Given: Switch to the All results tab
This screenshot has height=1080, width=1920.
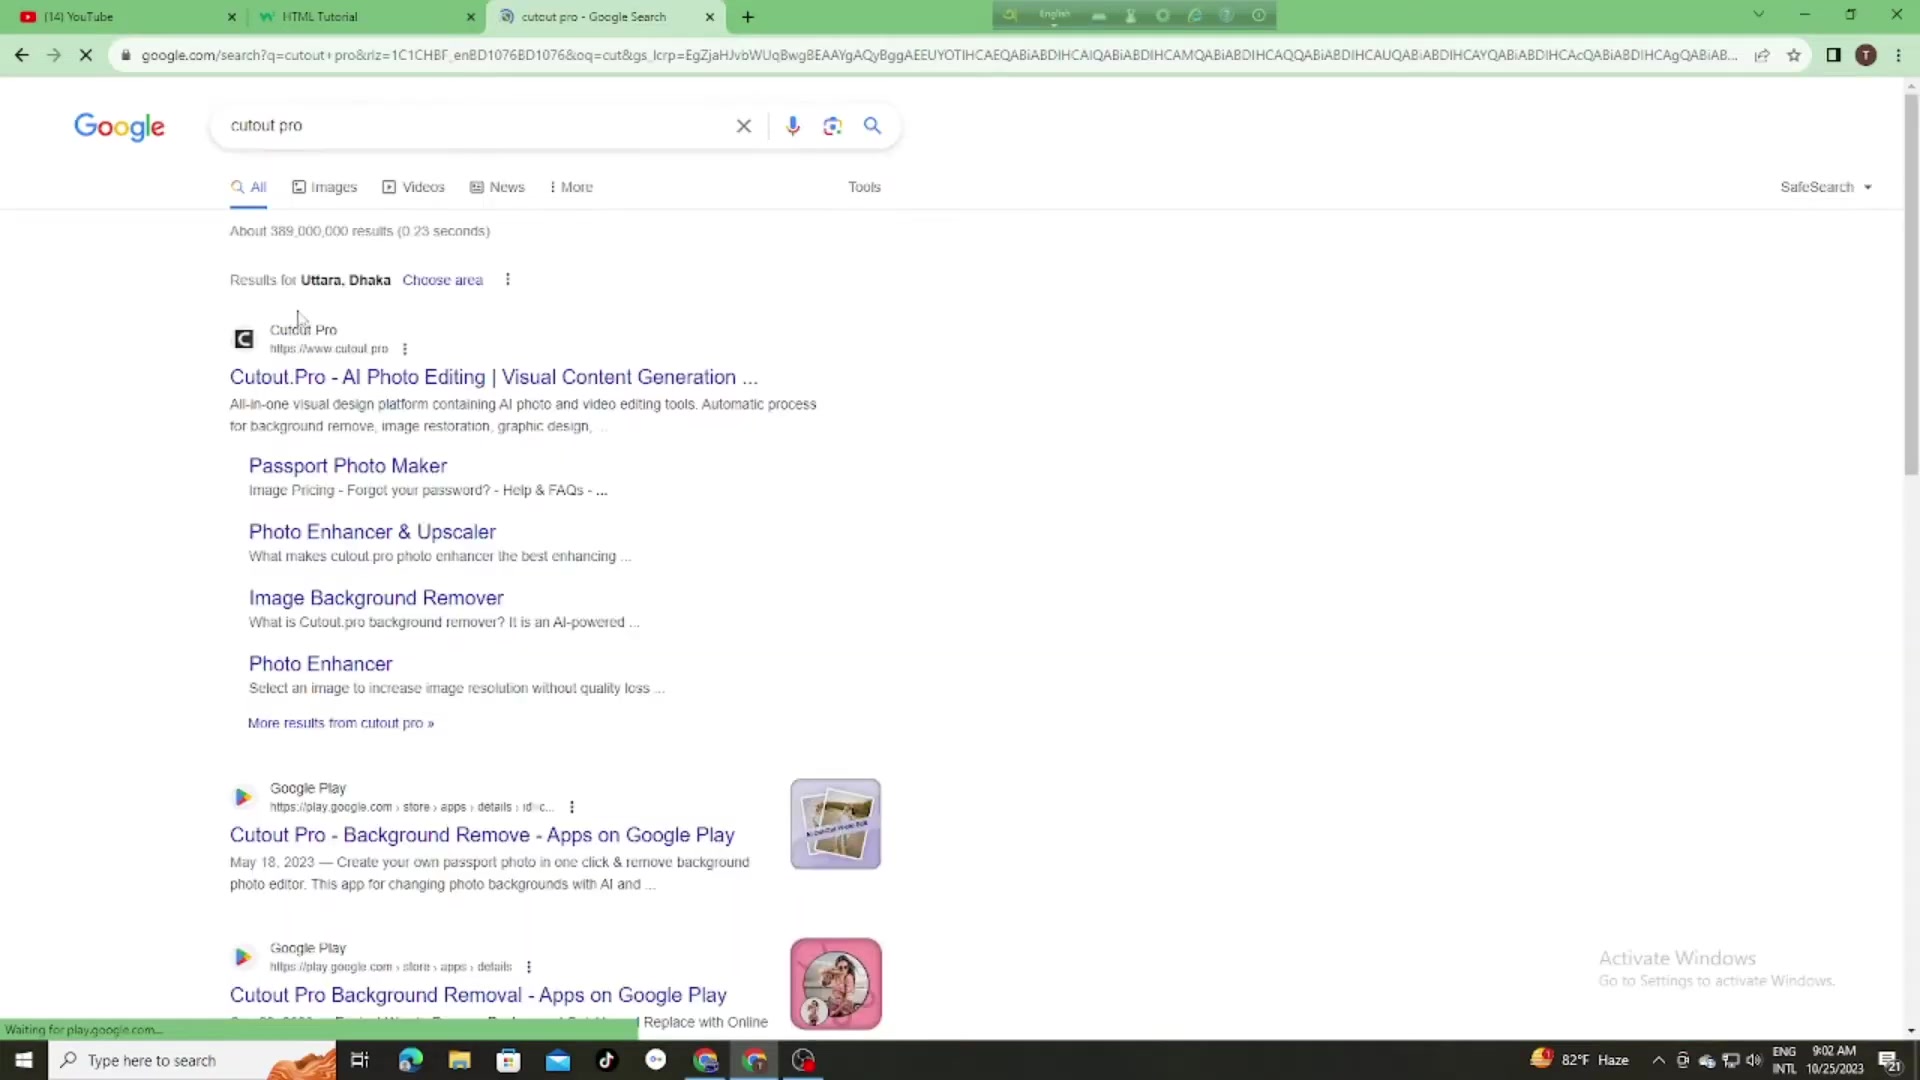Looking at the screenshot, I should pos(248,187).
